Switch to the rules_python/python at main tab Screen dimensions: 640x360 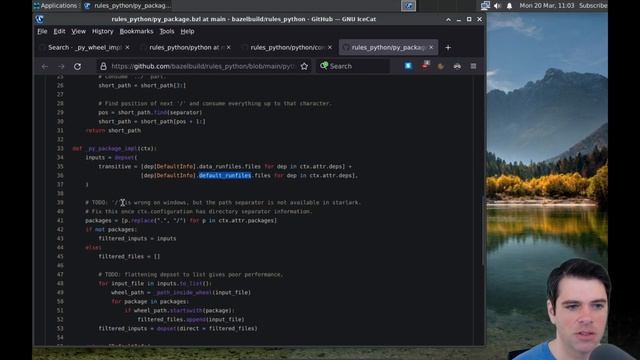pyautogui.click(x=186, y=48)
